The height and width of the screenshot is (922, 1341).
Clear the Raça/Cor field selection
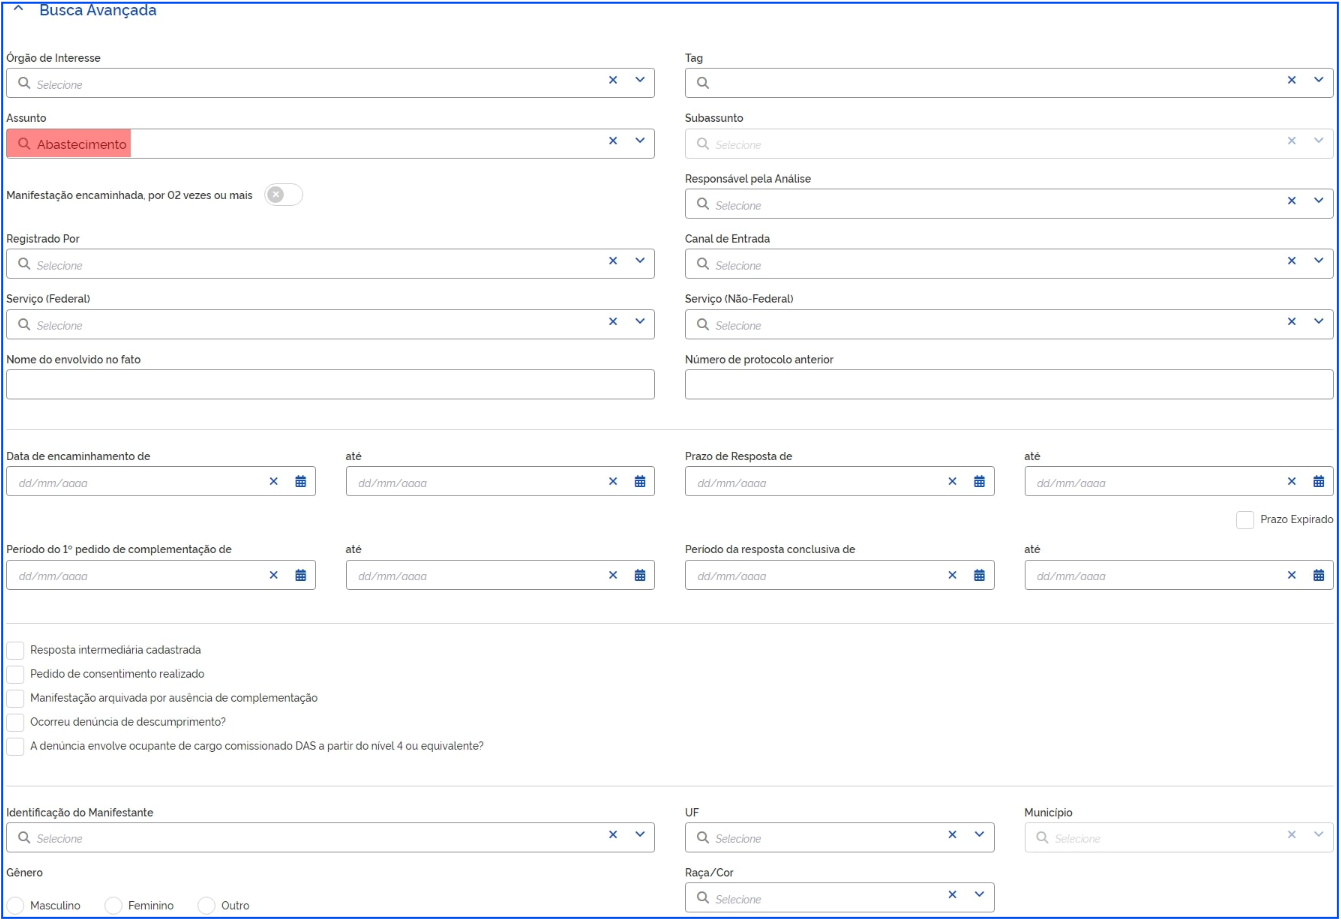click(x=952, y=895)
